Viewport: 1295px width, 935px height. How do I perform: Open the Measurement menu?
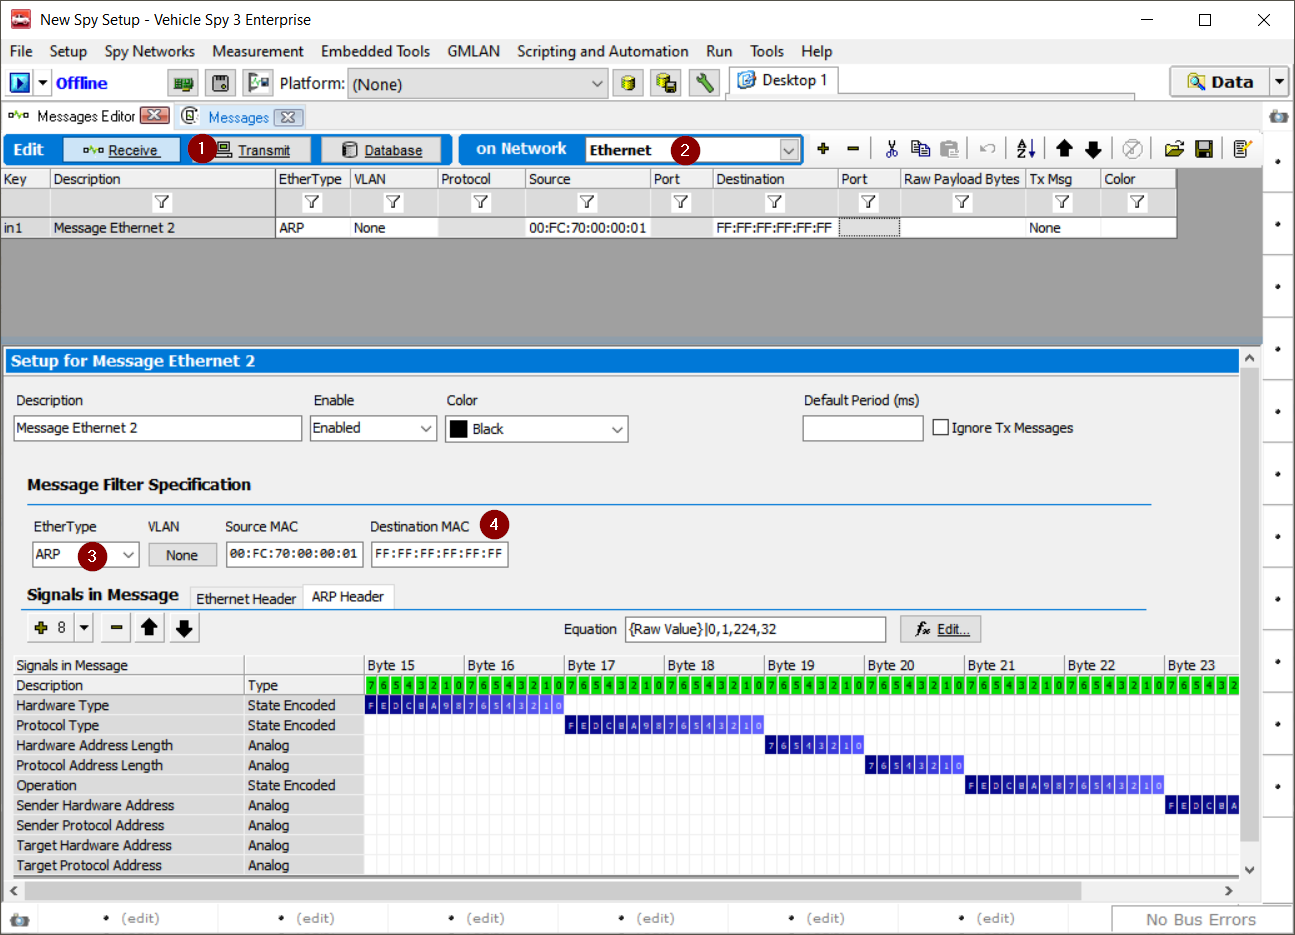258,51
